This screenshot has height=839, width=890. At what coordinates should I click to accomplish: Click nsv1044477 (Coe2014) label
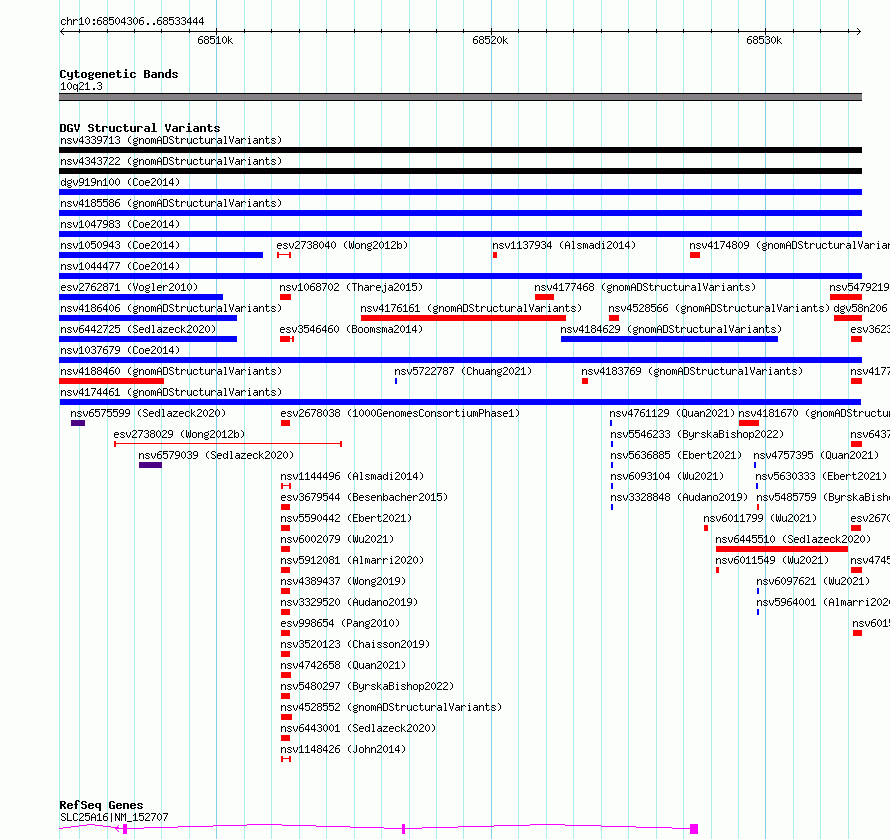point(120,266)
